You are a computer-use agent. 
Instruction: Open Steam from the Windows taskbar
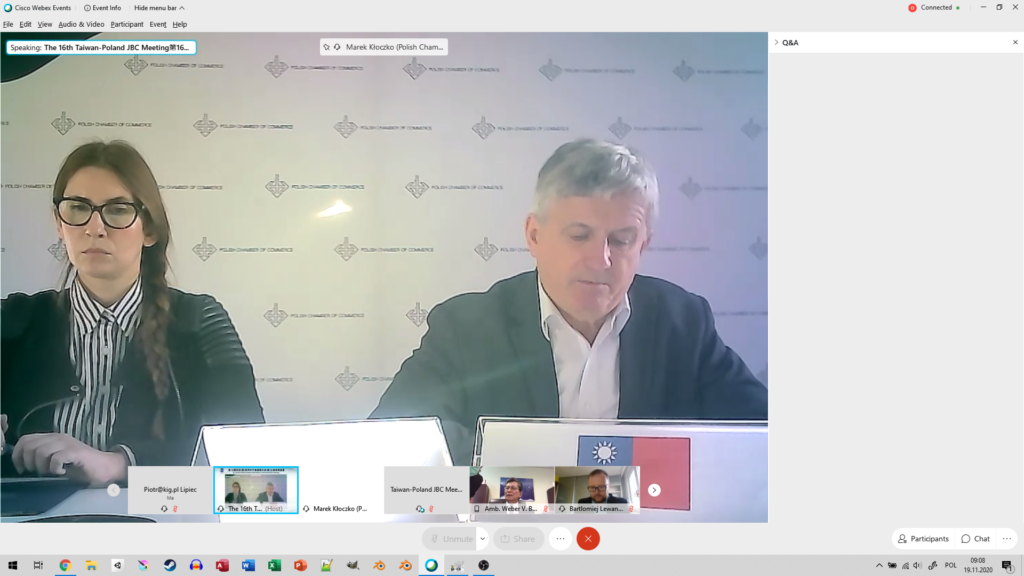tap(170, 565)
